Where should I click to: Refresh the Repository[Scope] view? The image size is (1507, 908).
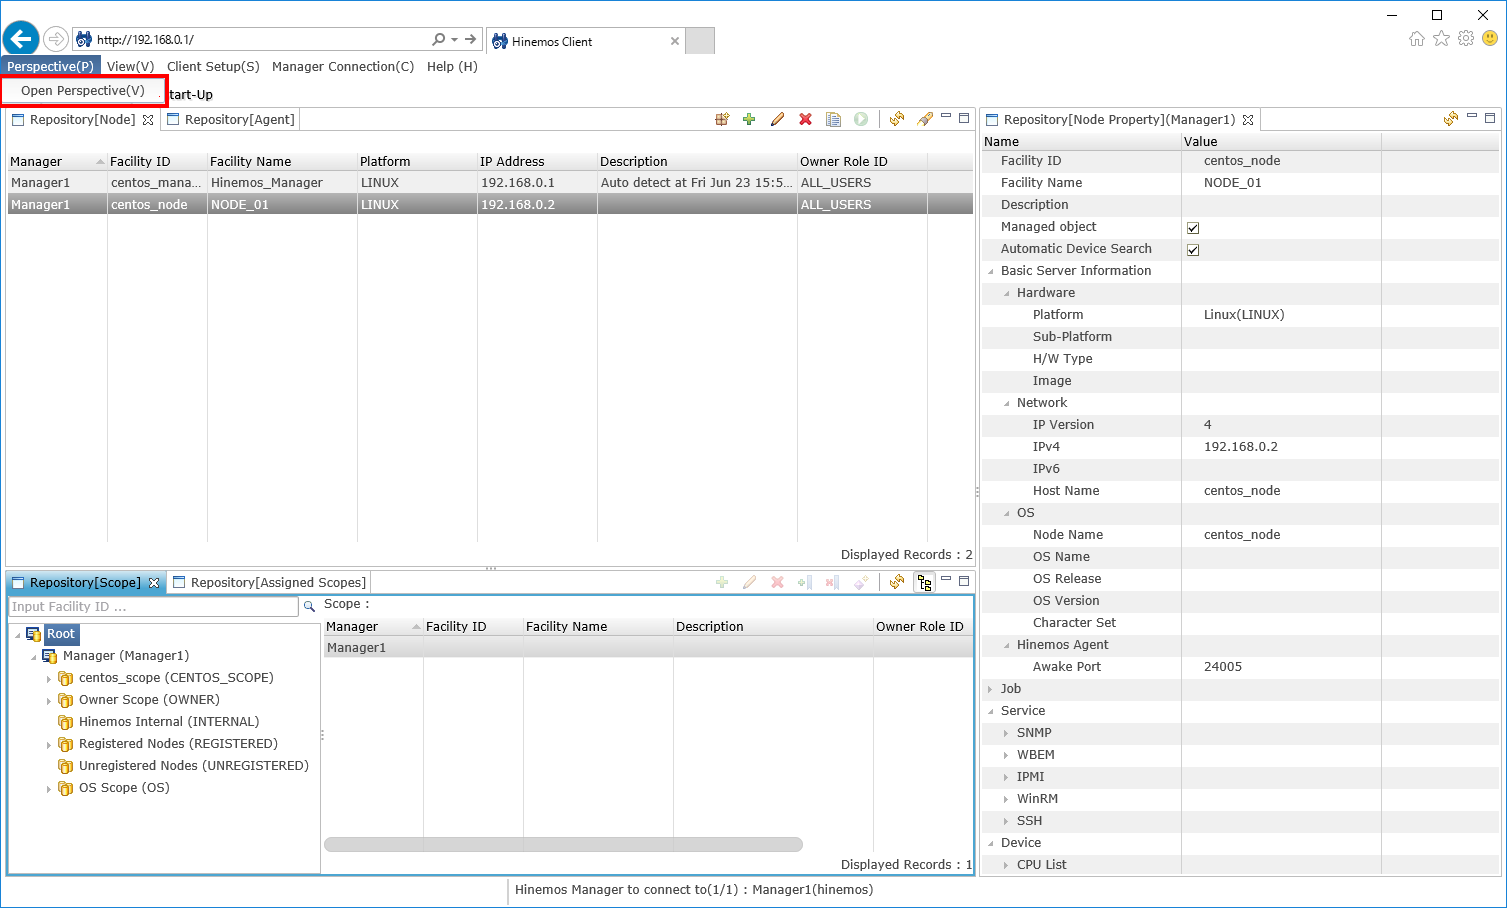pyautogui.click(x=897, y=582)
